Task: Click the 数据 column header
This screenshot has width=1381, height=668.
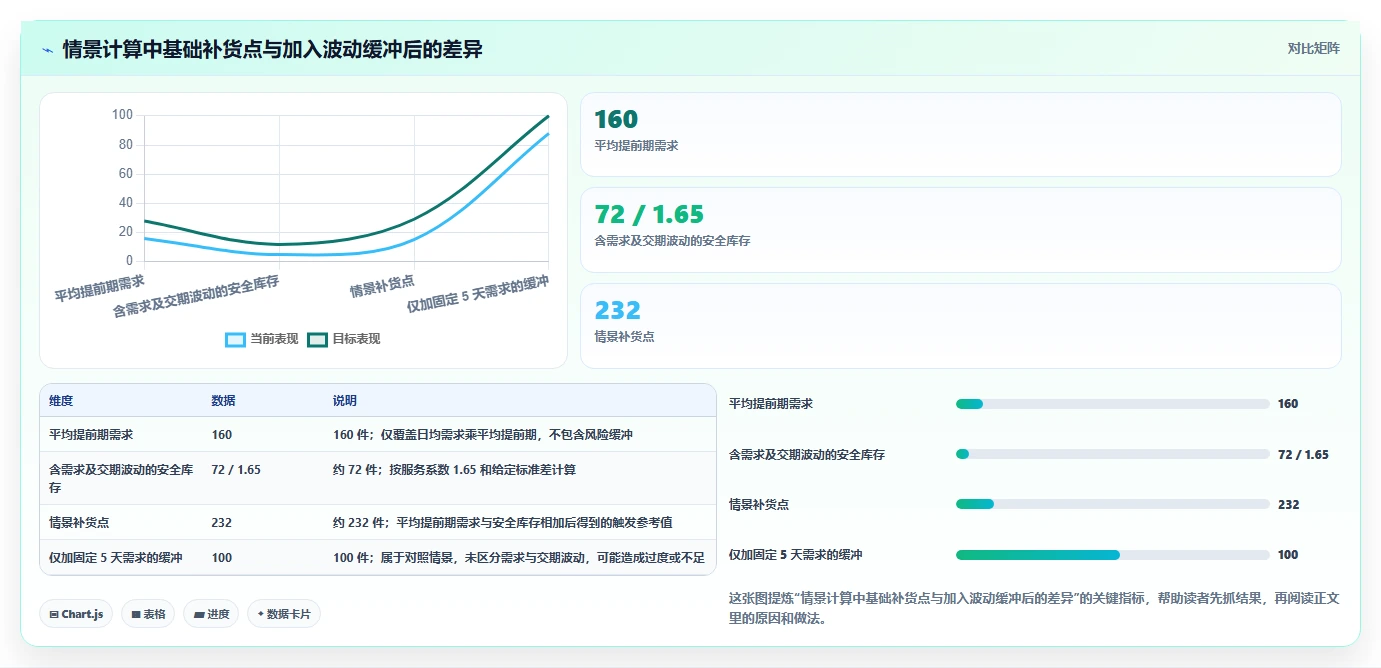Action: coord(223,401)
